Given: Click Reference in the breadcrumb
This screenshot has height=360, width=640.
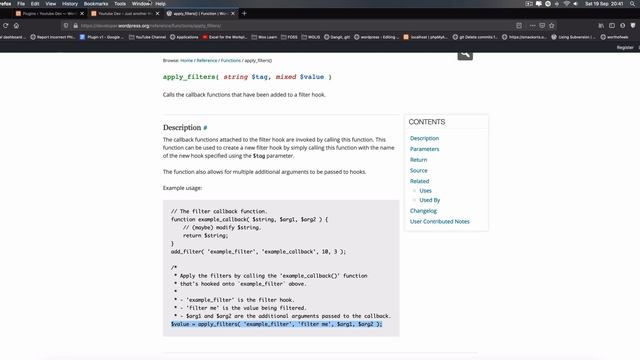Looking at the screenshot, I should [x=207, y=60].
